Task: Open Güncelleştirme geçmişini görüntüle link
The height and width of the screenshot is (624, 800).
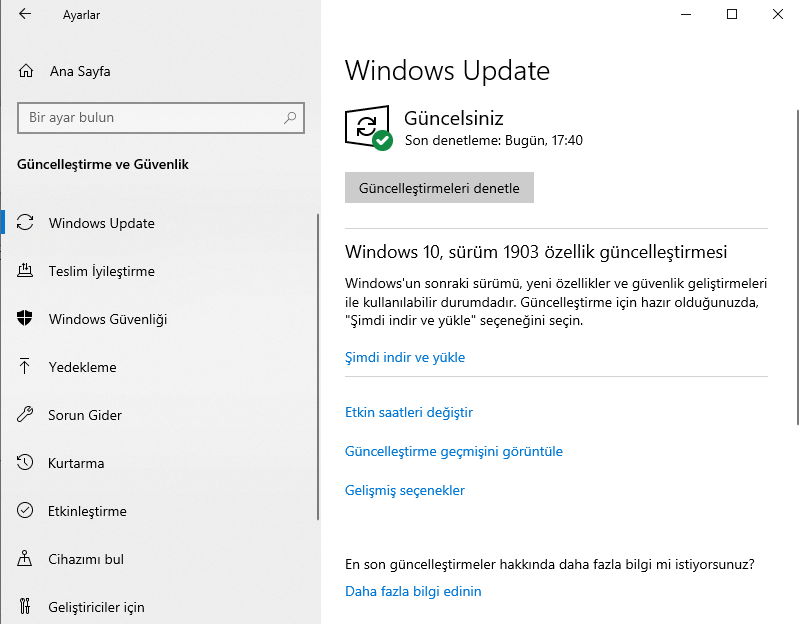Action: point(454,452)
